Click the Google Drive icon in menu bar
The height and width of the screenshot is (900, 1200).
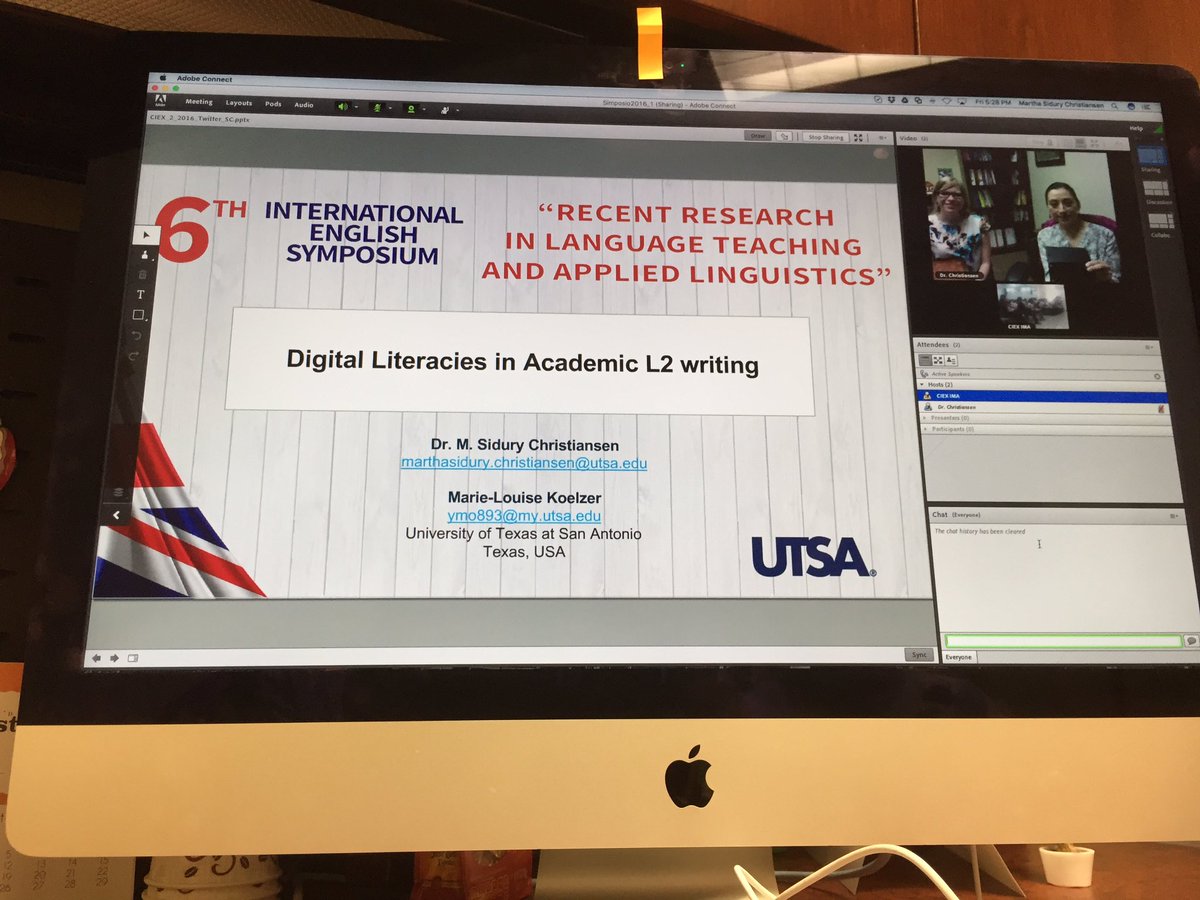(x=904, y=100)
